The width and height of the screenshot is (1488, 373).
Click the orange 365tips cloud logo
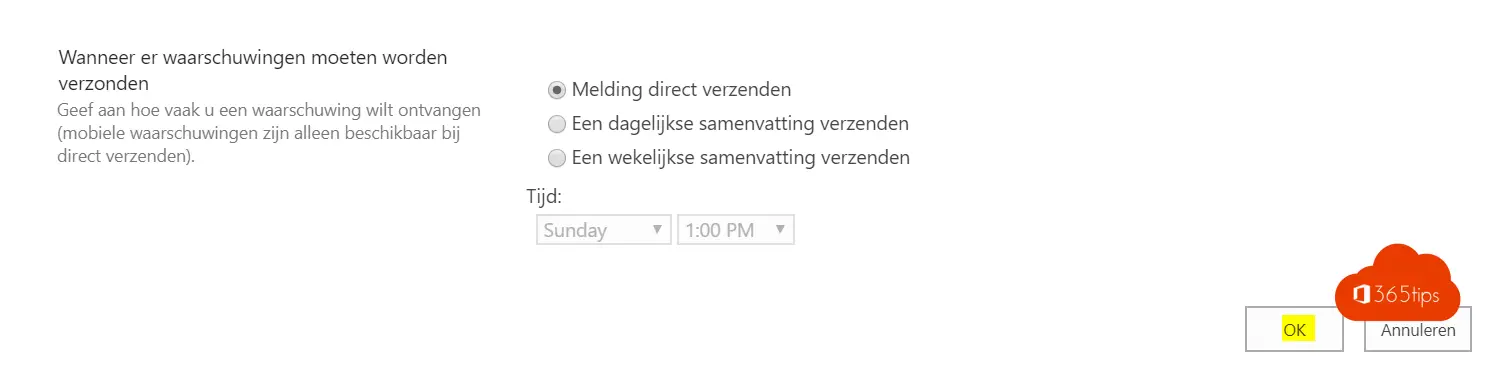[x=1398, y=283]
